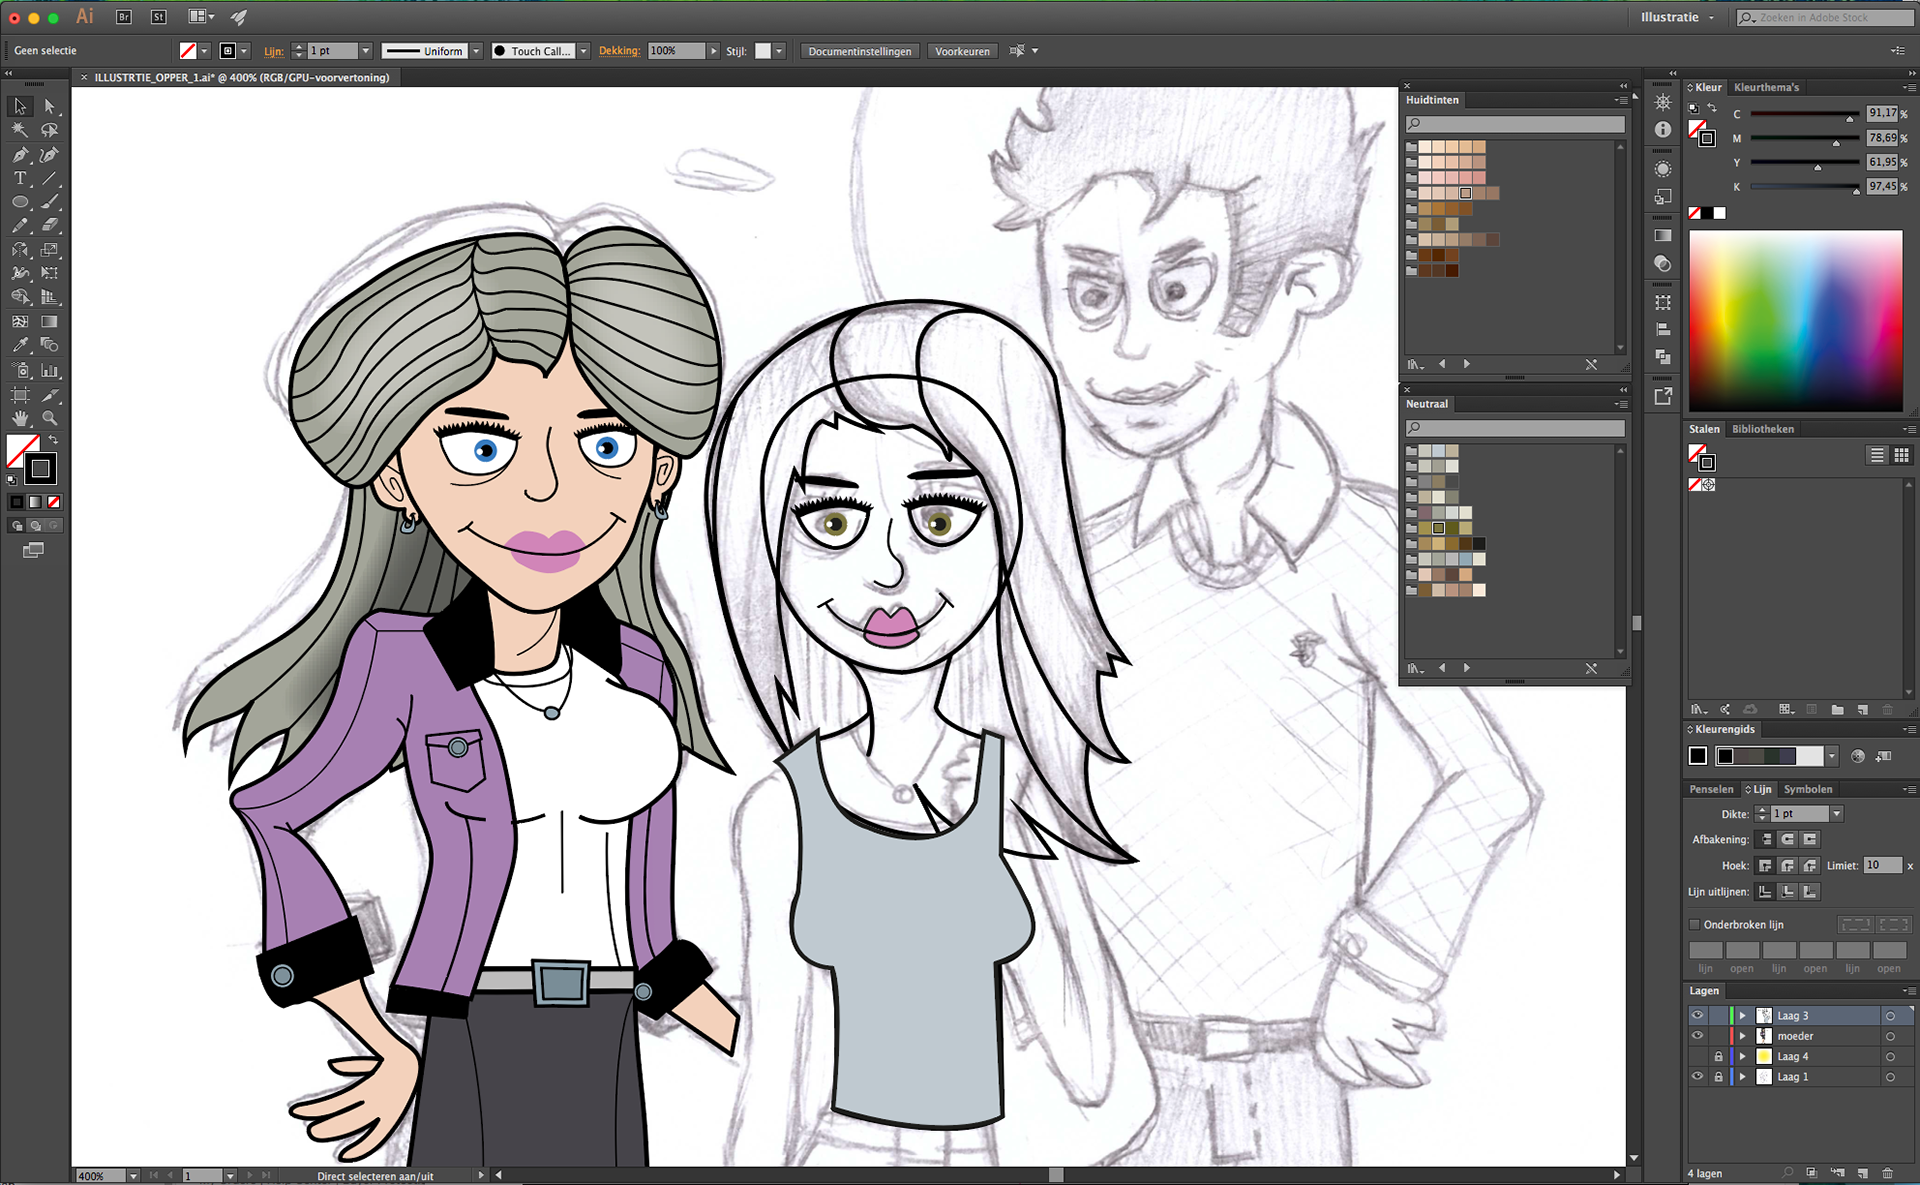1920x1185 pixels.
Task: Toggle visibility of Laag 1
Action: [x=1697, y=1077]
